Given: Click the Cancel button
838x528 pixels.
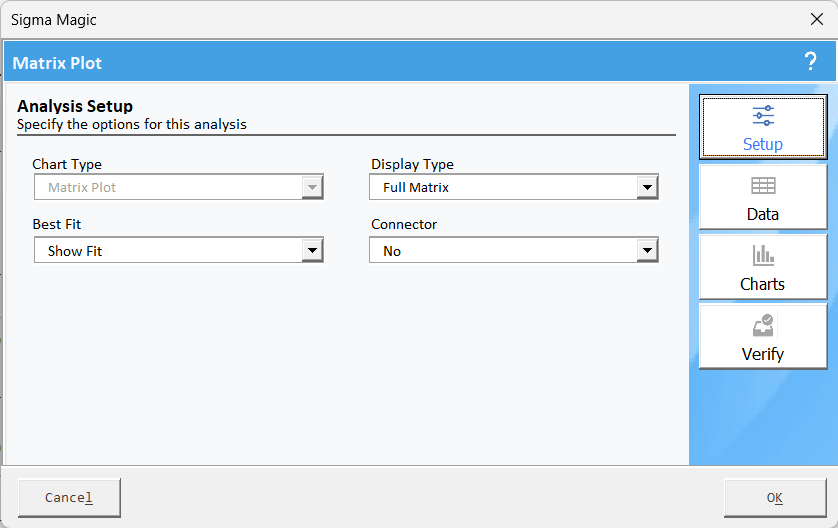Looking at the screenshot, I should pyautogui.click(x=69, y=498).
